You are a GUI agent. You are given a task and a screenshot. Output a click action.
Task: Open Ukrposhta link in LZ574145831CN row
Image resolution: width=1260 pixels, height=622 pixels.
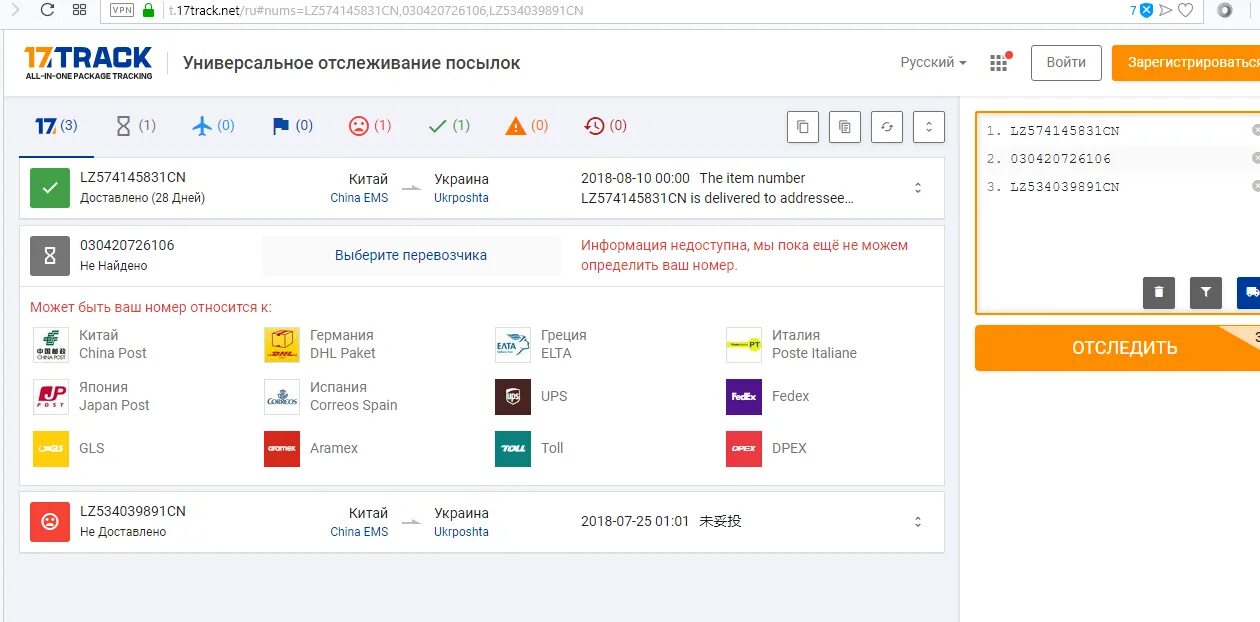tap(461, 198)
